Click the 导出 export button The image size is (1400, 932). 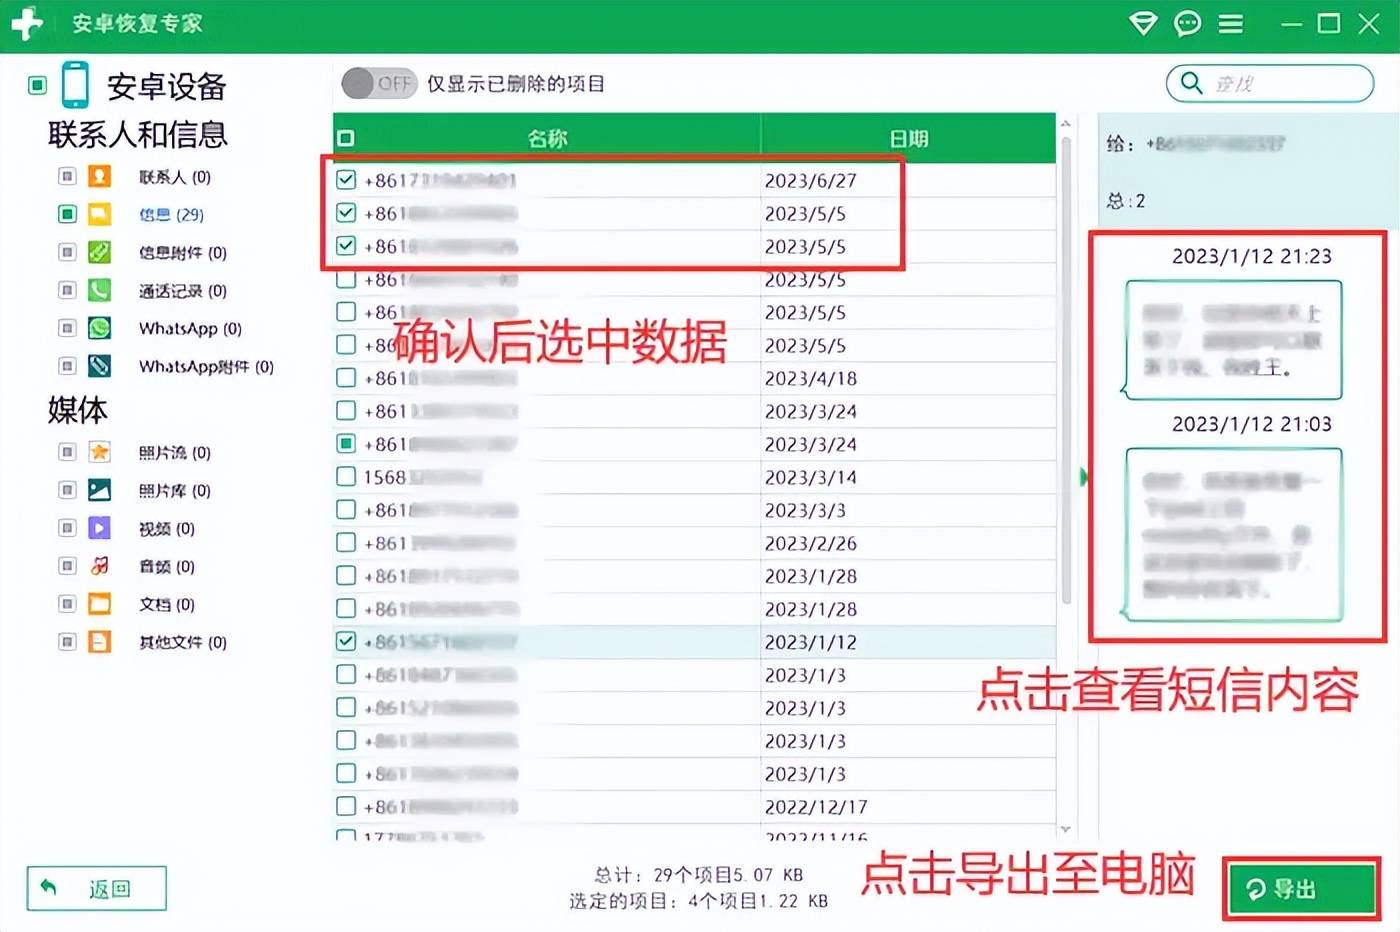coord(1300,889)
